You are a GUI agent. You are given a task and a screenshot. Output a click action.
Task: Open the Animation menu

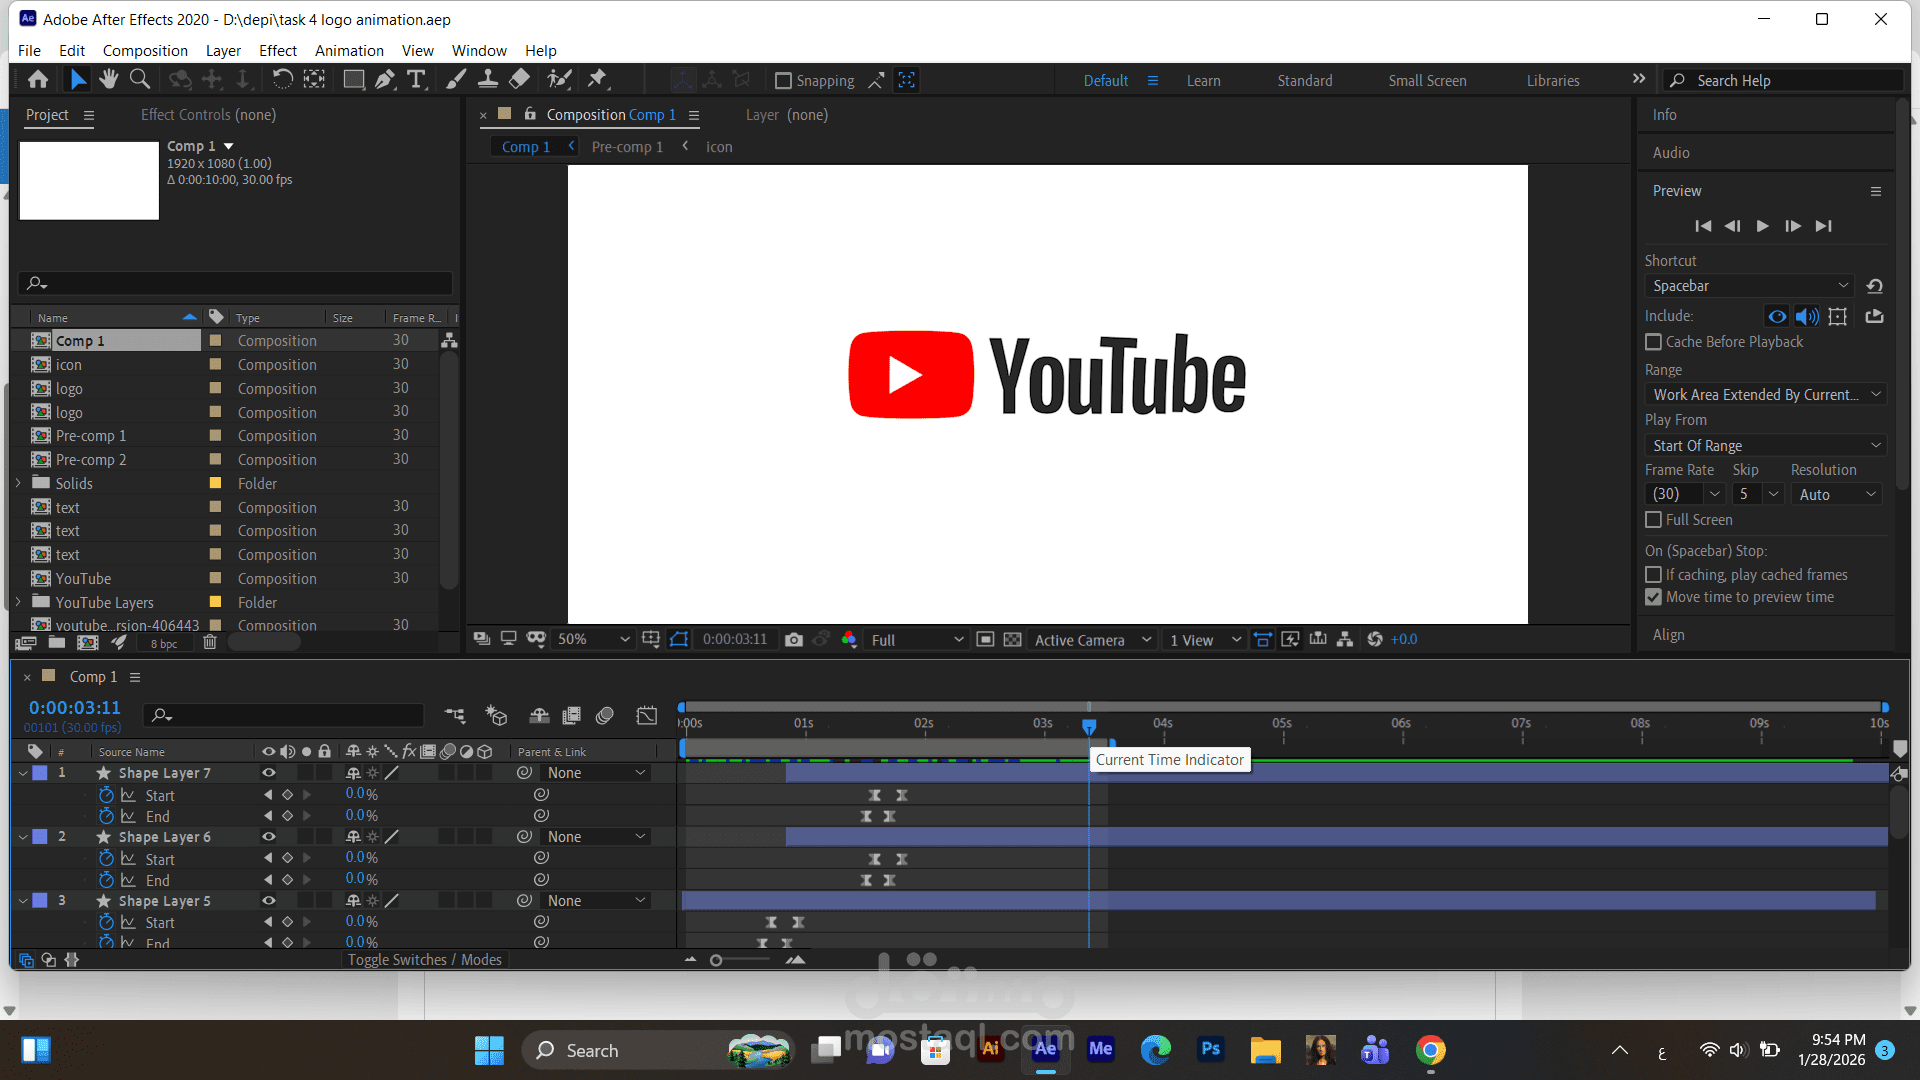coord(349,51)
